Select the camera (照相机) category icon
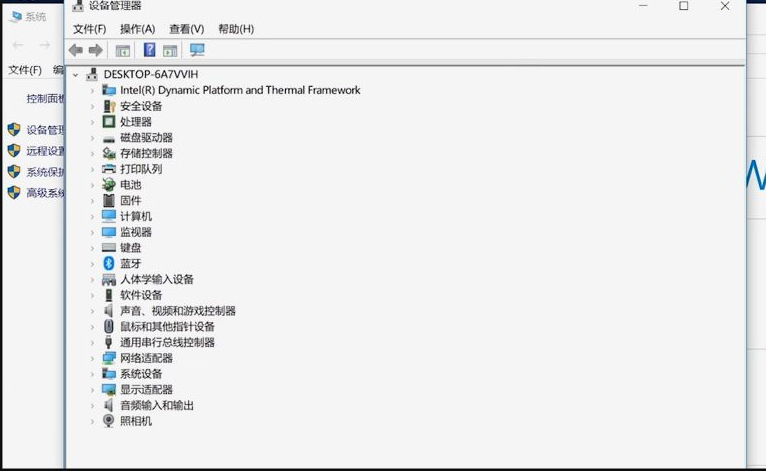Viewport: 766px width, 471px height. 109,421
